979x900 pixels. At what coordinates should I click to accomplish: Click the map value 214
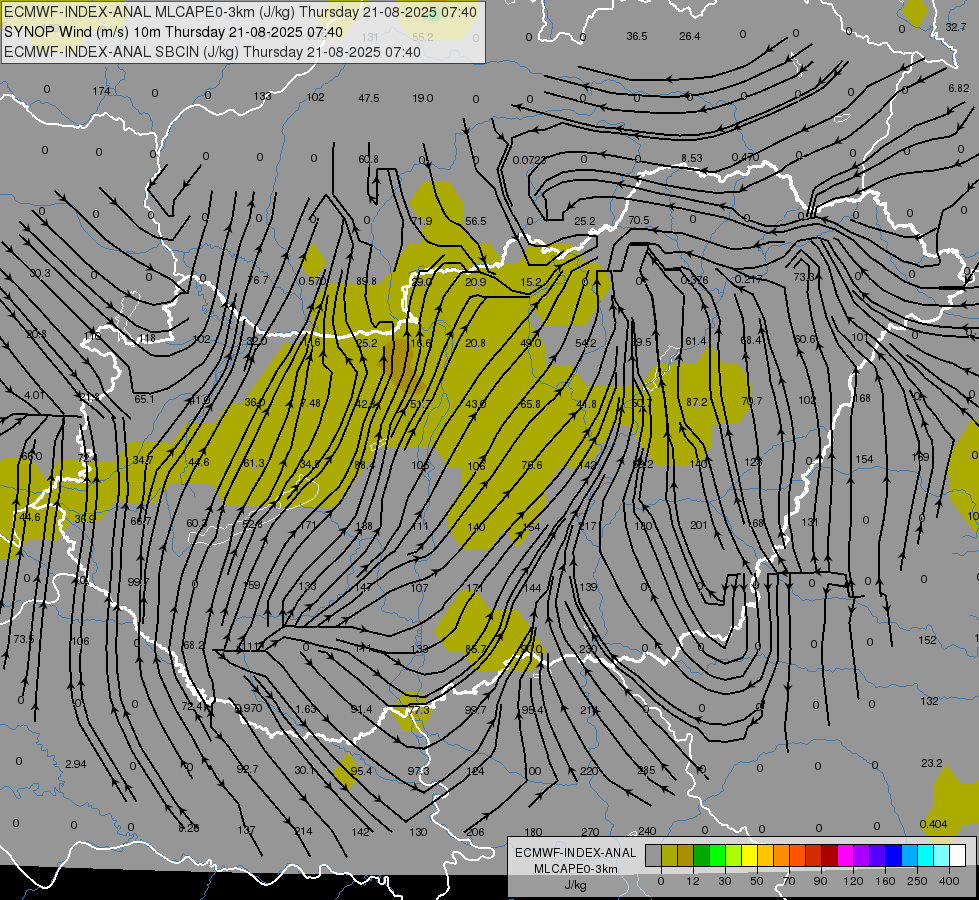click(303, 831)
